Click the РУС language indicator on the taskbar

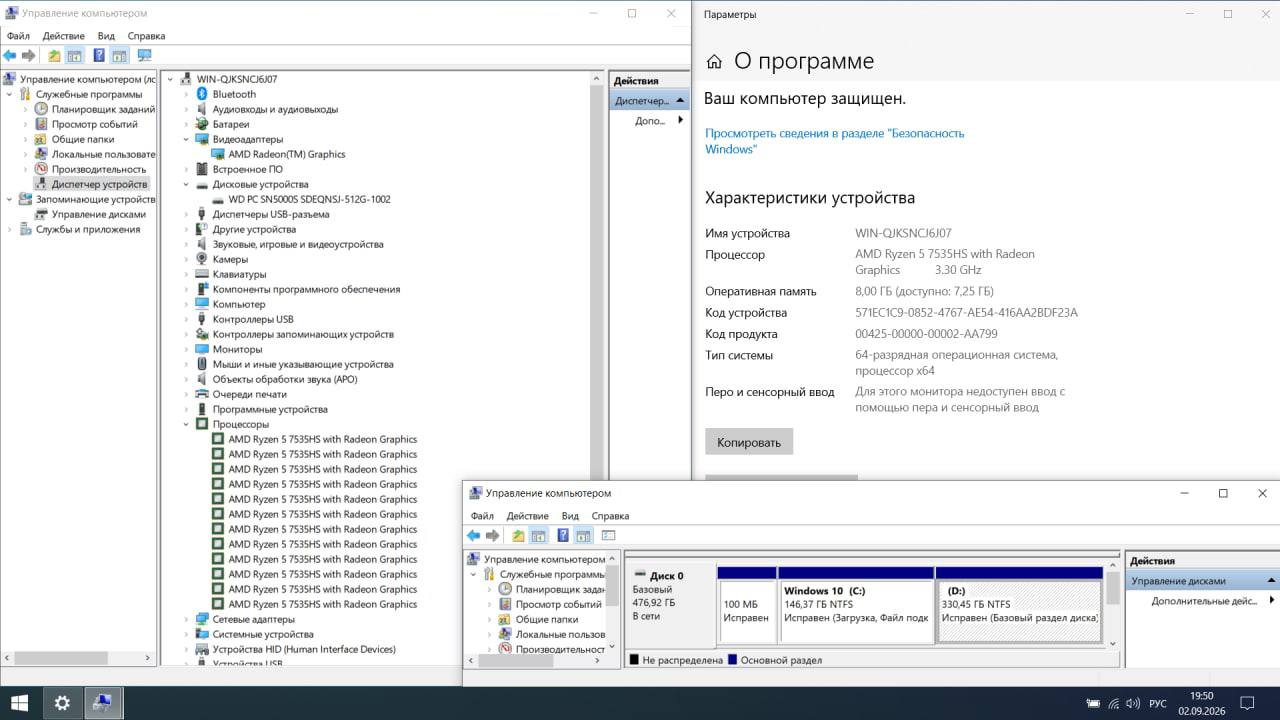[x=1158, y=703]
